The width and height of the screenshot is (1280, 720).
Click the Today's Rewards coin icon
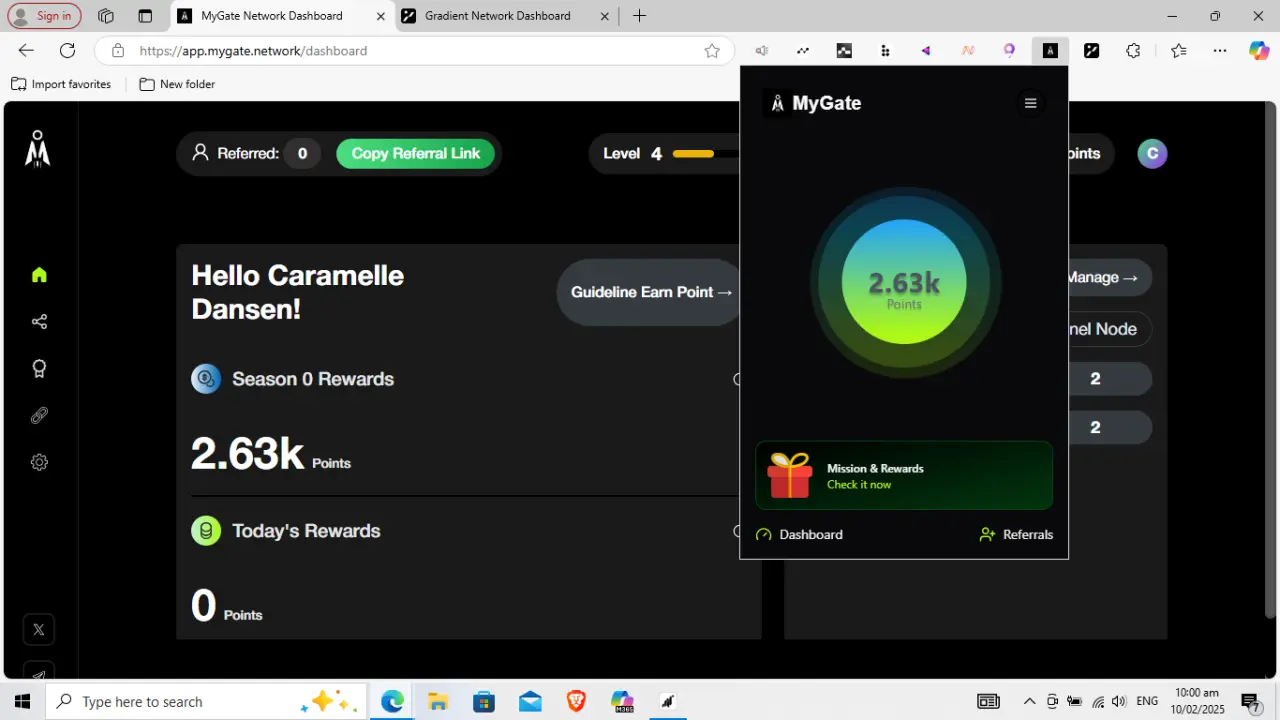tap(206, 531)
